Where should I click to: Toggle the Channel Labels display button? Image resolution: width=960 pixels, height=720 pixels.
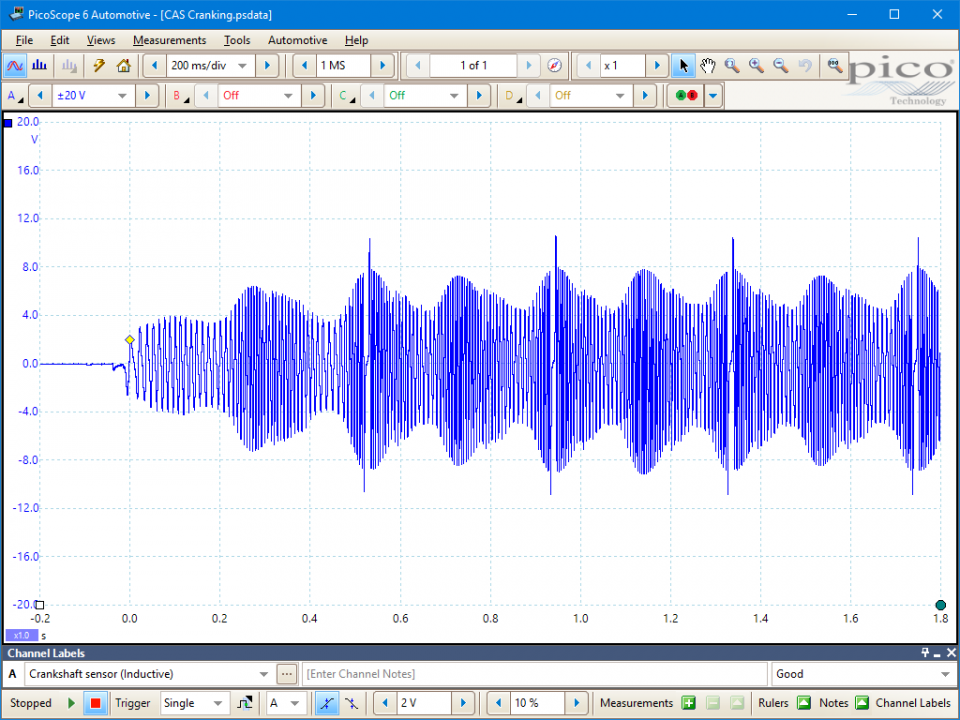tap(912, 703)
